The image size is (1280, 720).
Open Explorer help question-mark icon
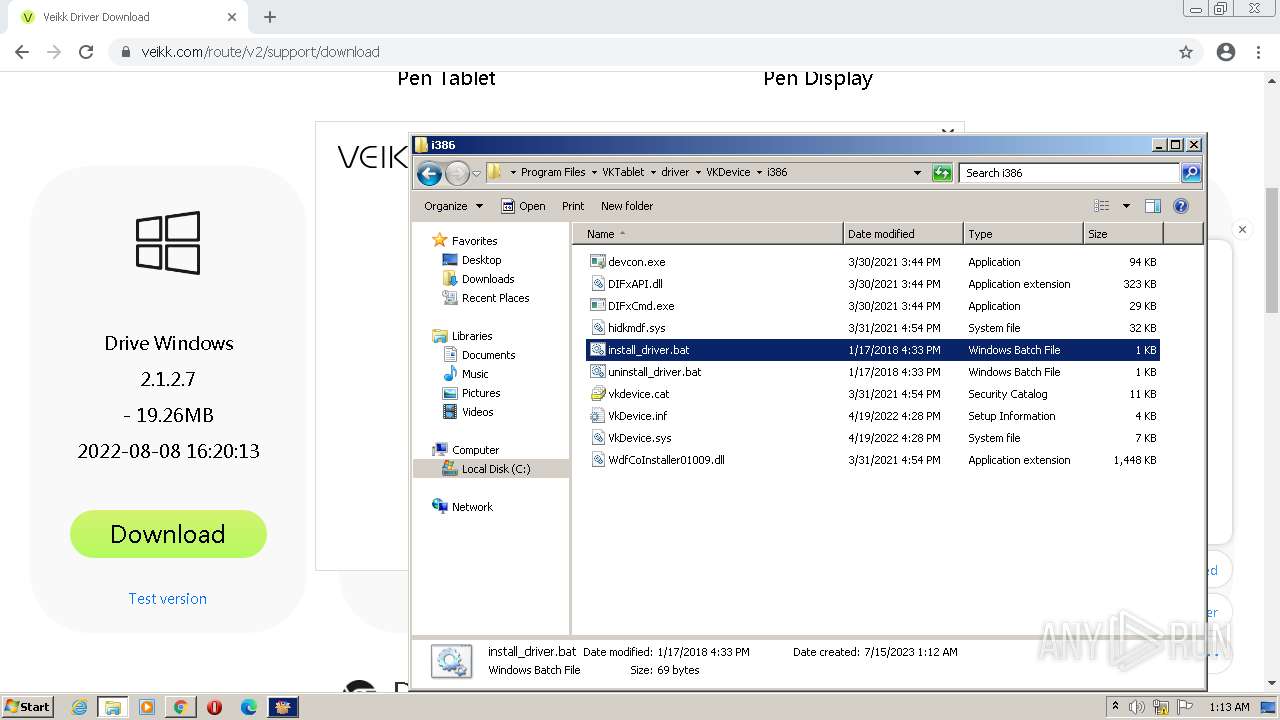tap(1181, 206)
